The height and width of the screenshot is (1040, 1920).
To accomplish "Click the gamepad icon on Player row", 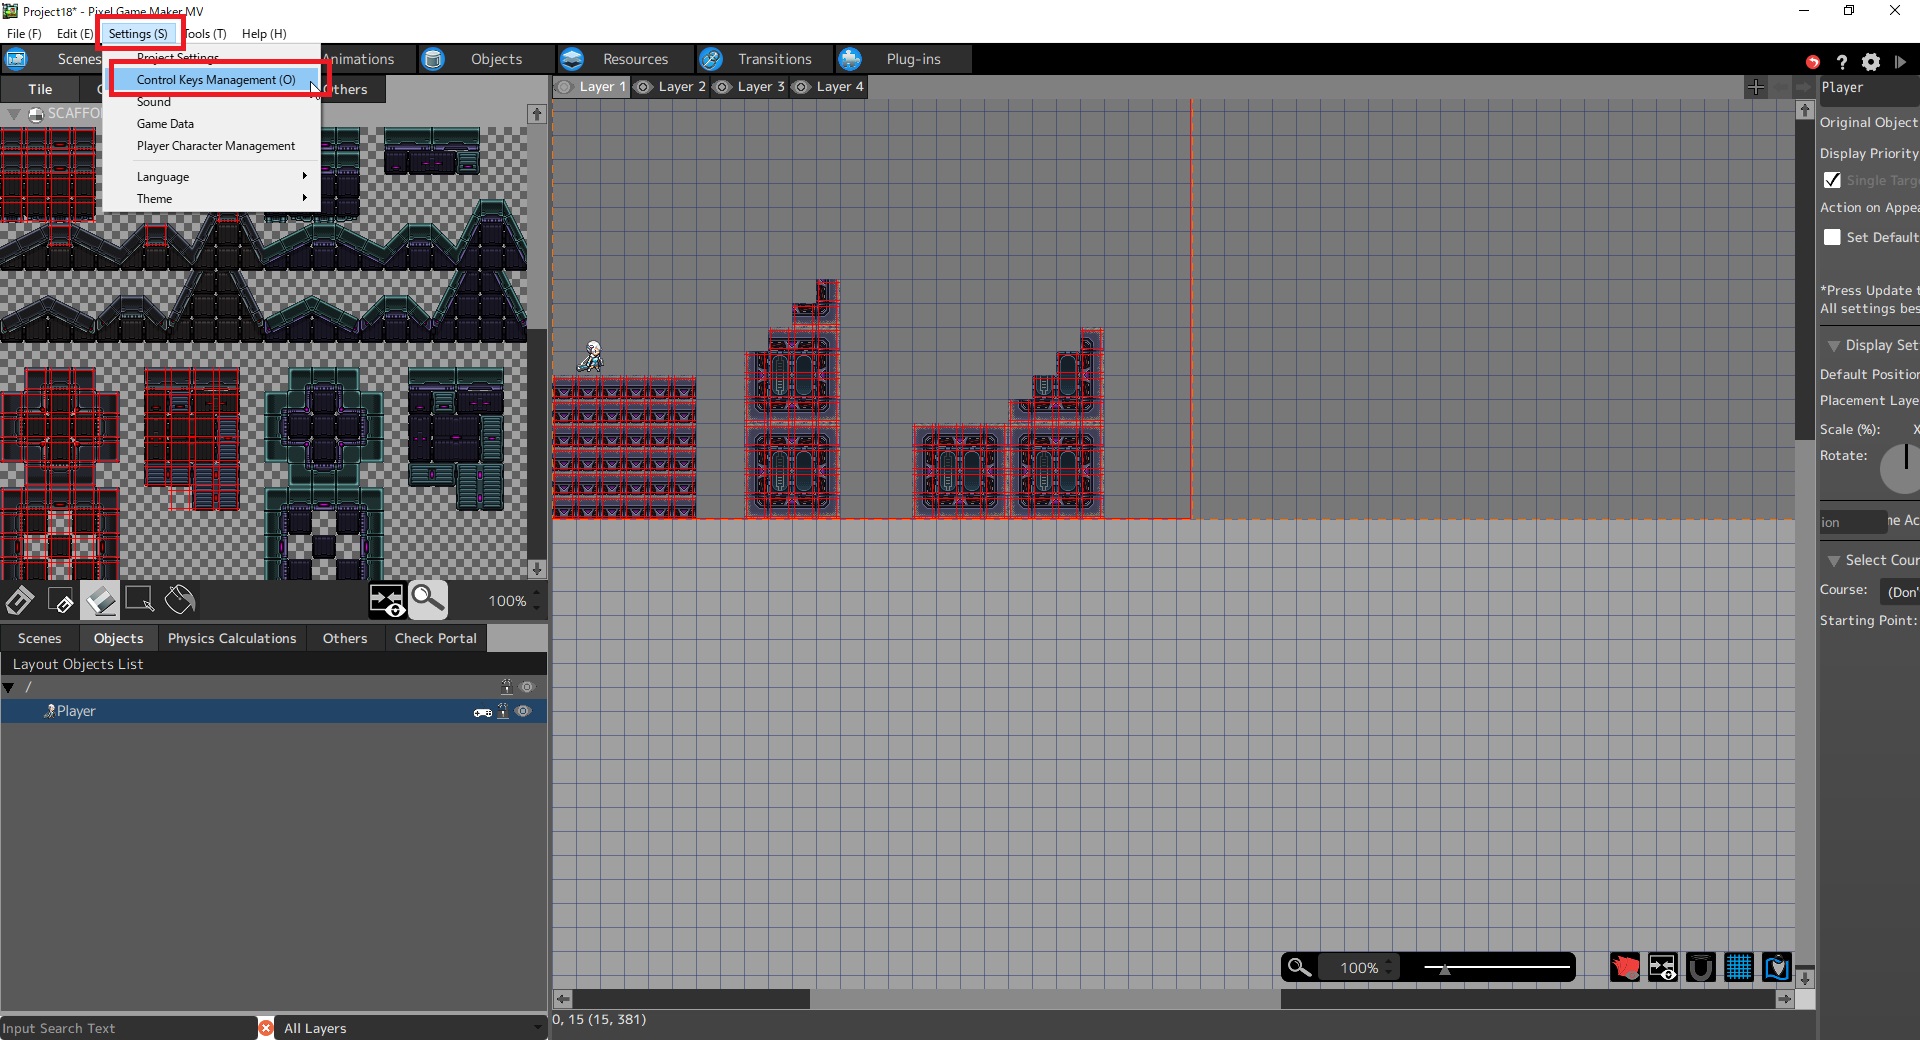I will click(x=483, y=712).
